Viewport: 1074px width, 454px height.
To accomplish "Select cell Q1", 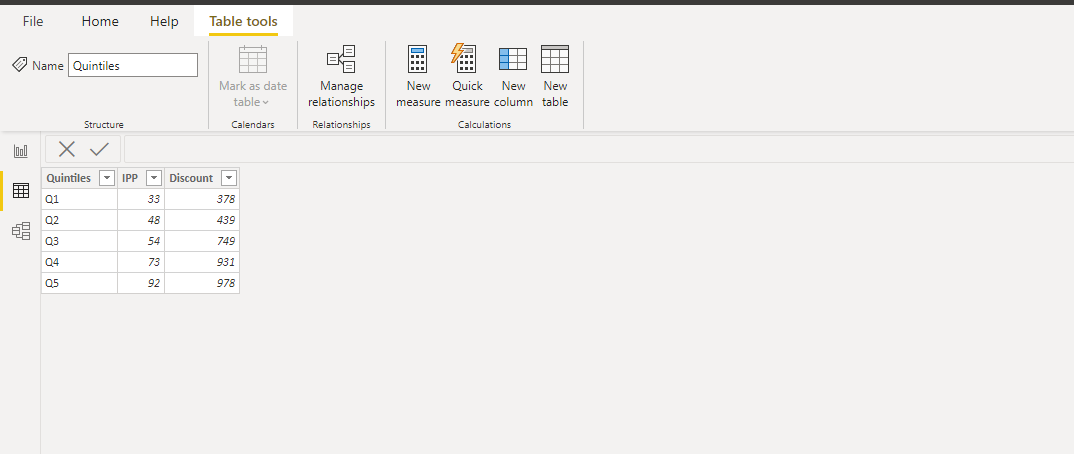I will 79,199.
